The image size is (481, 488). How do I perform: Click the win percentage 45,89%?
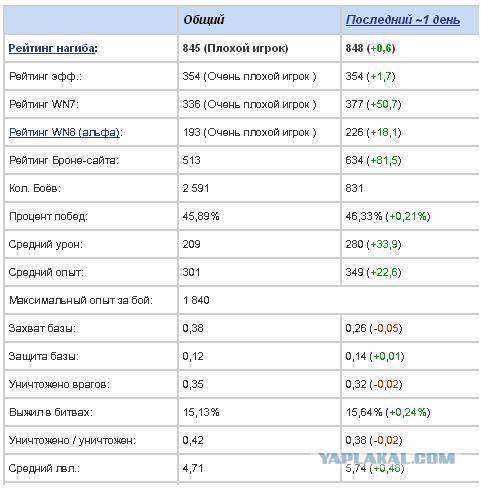click(x=201, y=216)
